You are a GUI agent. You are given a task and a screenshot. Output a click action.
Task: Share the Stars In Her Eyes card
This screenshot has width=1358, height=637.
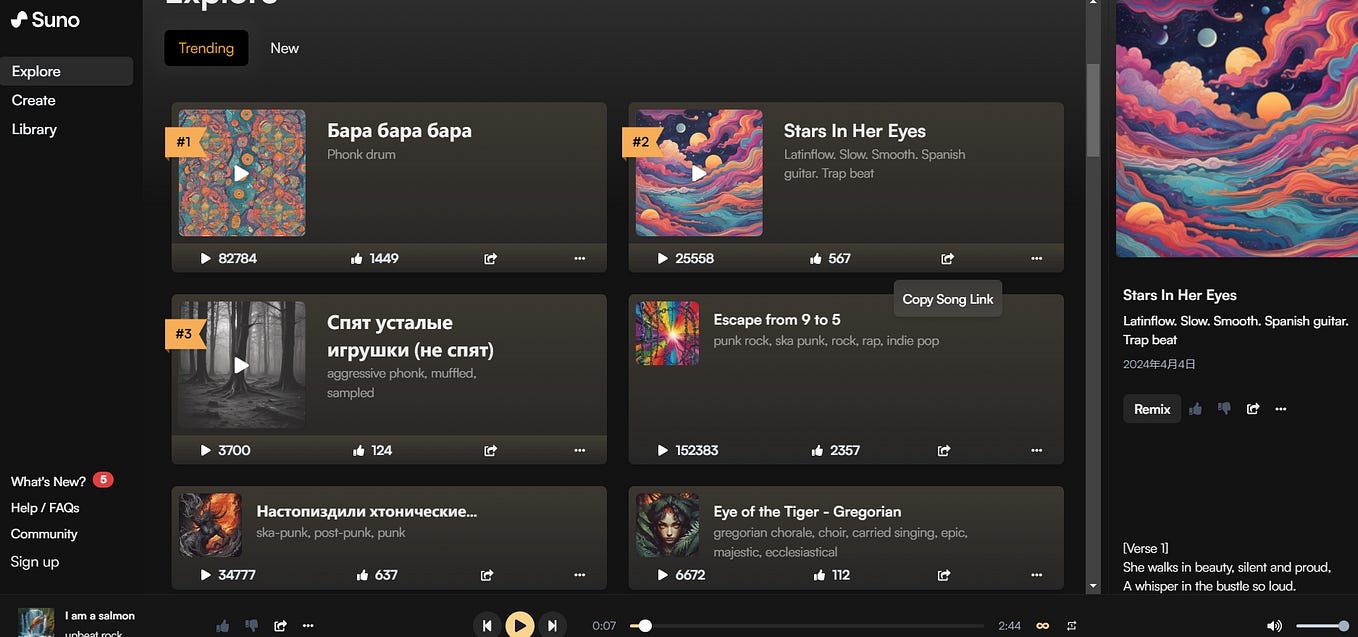(x=947, y=258)
